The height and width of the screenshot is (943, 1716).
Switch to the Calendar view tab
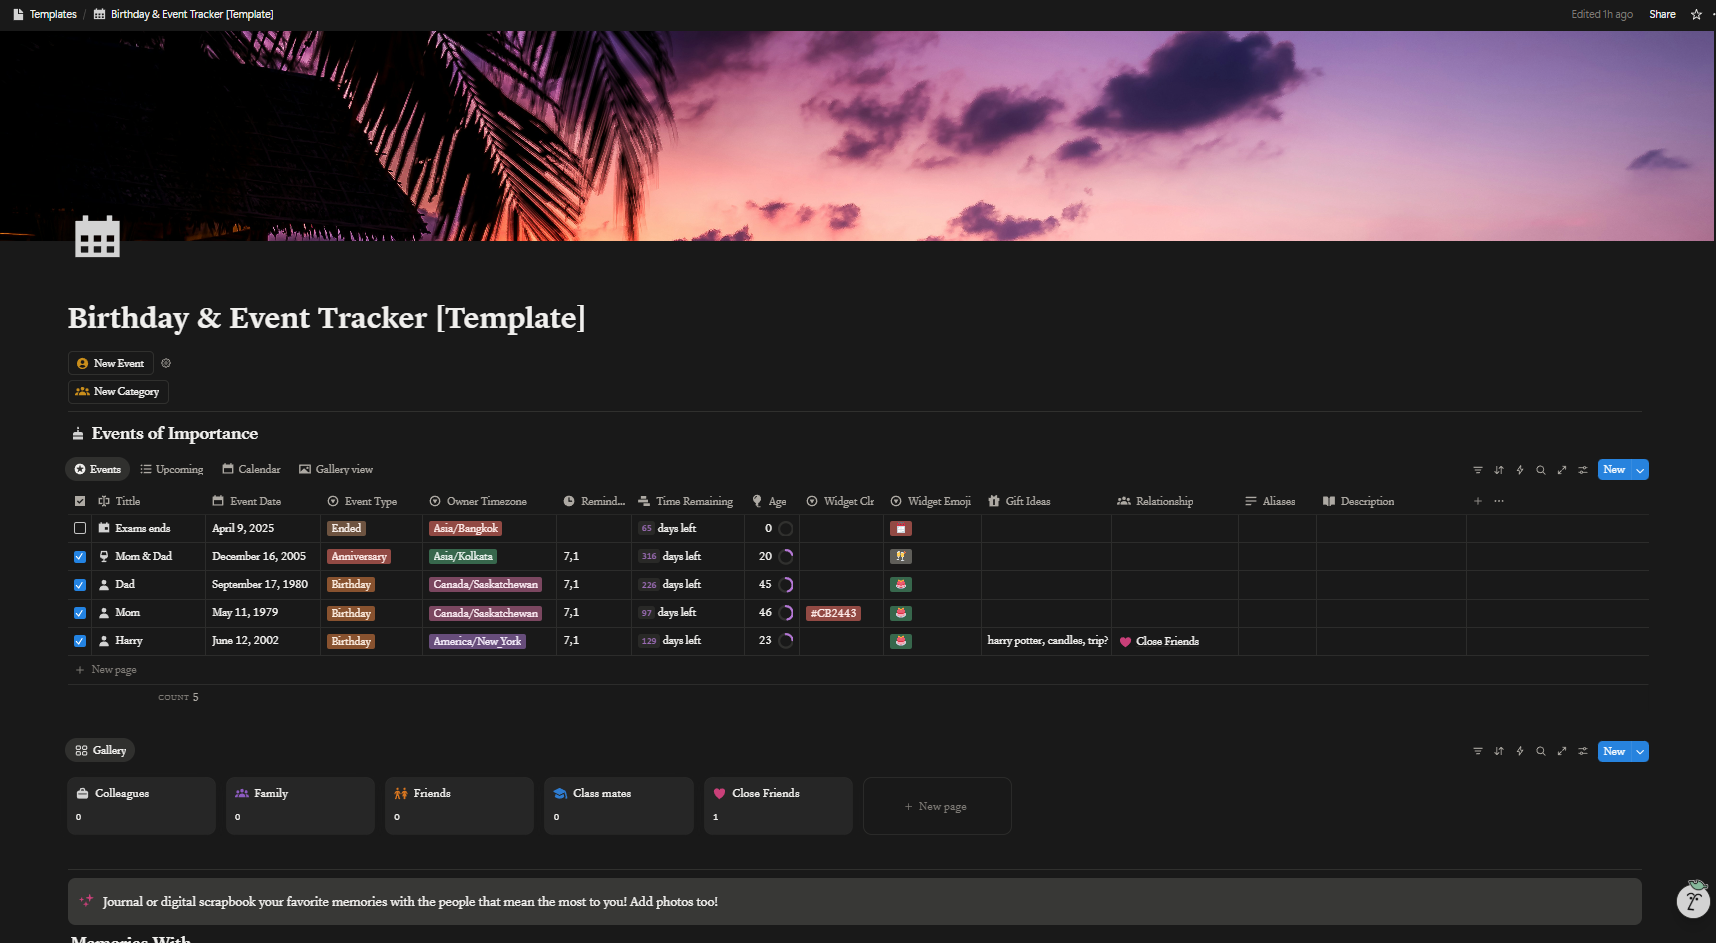pos(251,469)
